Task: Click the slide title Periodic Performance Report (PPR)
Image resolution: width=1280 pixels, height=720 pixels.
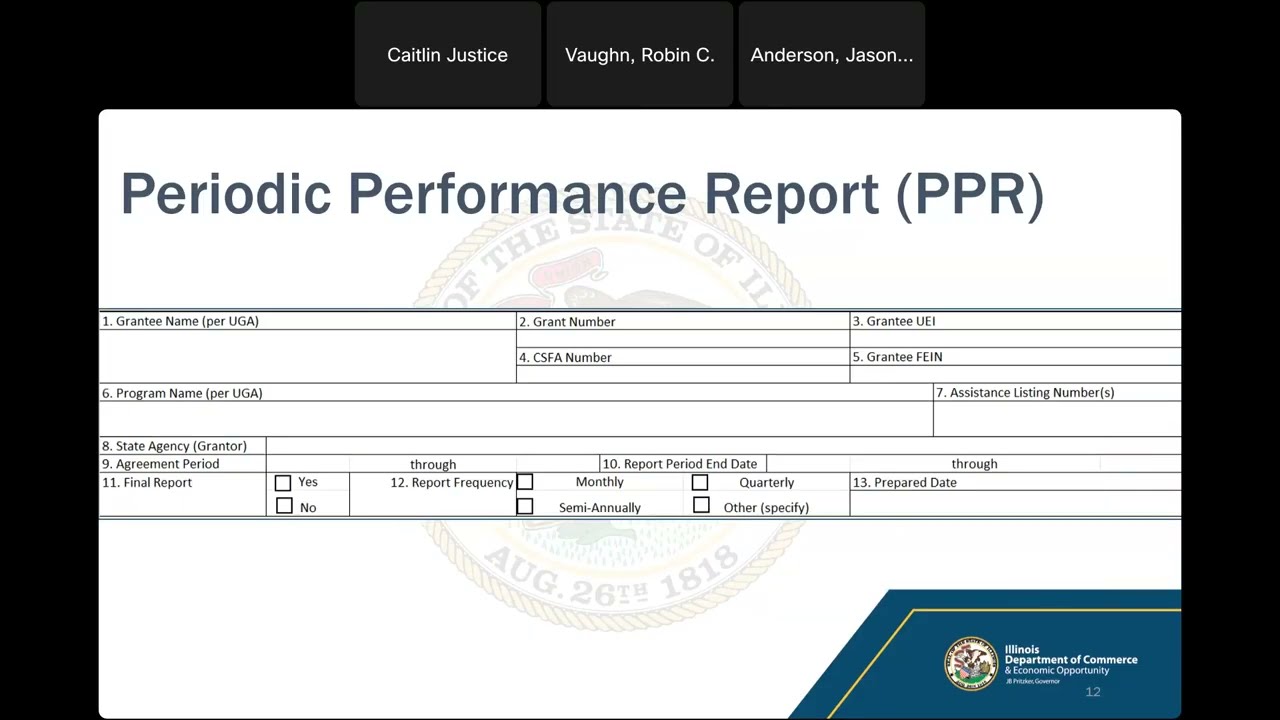Action: point(582,193)
